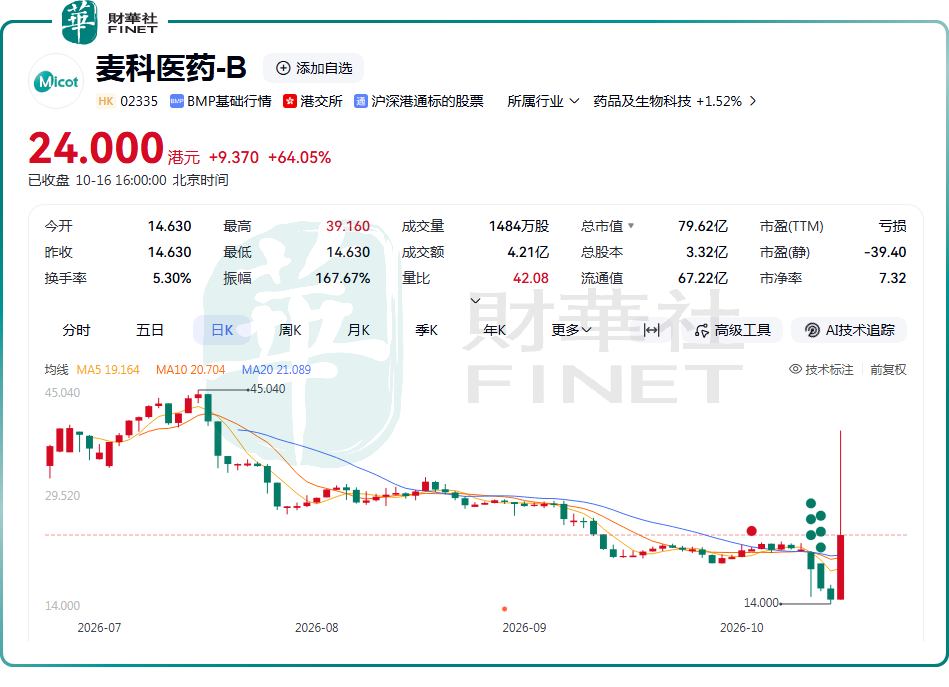Click the 成交量 1484万股 value
This screenshot has width=949, height=687.
pos(519,226)
